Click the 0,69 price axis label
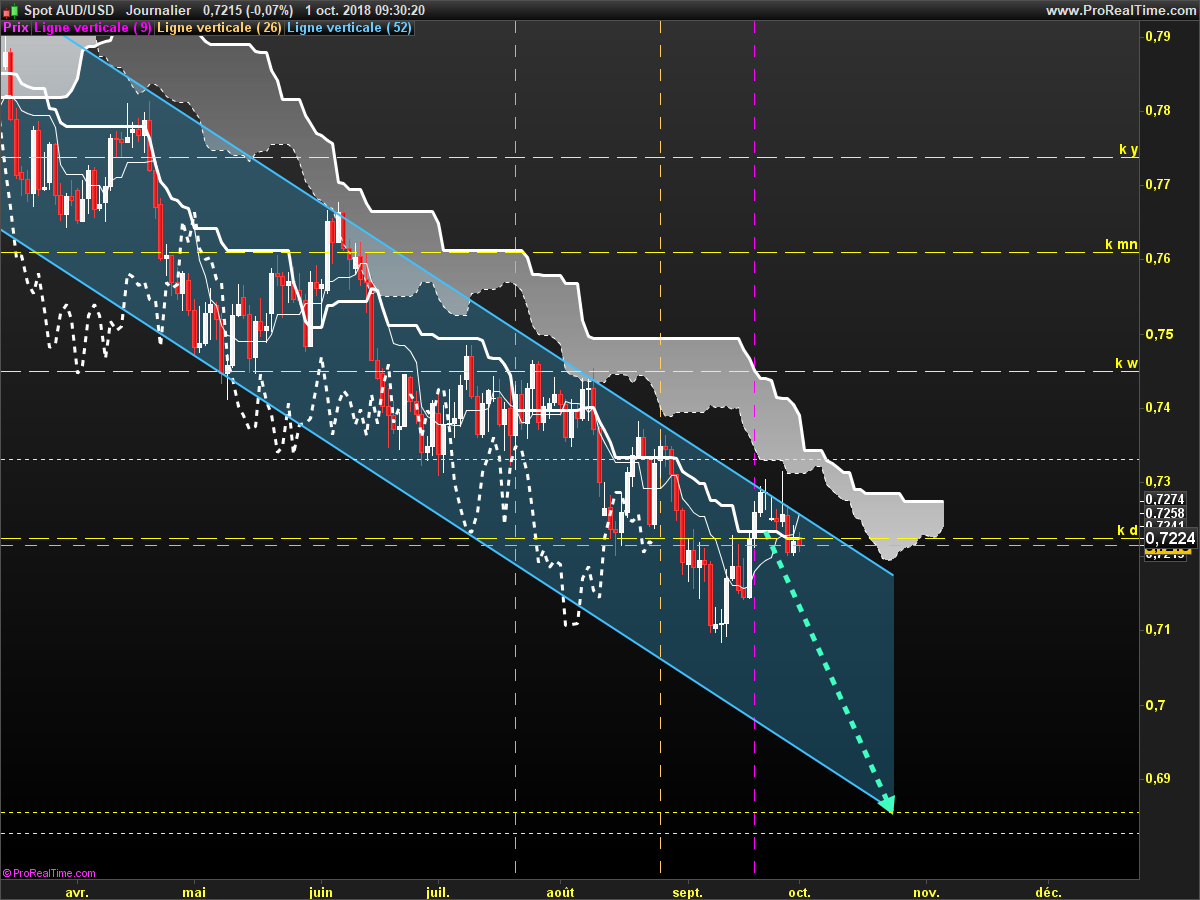Viewport: 1200px width, 900px height. click(1157, 778)
